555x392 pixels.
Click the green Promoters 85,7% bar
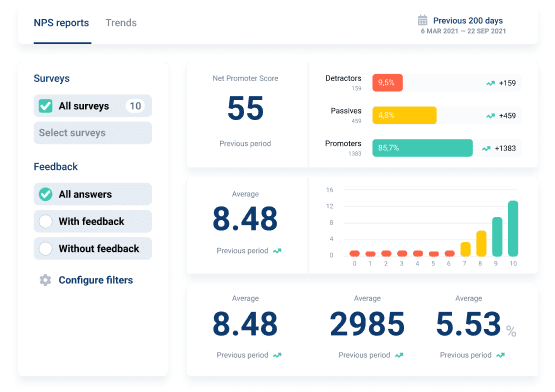click(422, 148)
